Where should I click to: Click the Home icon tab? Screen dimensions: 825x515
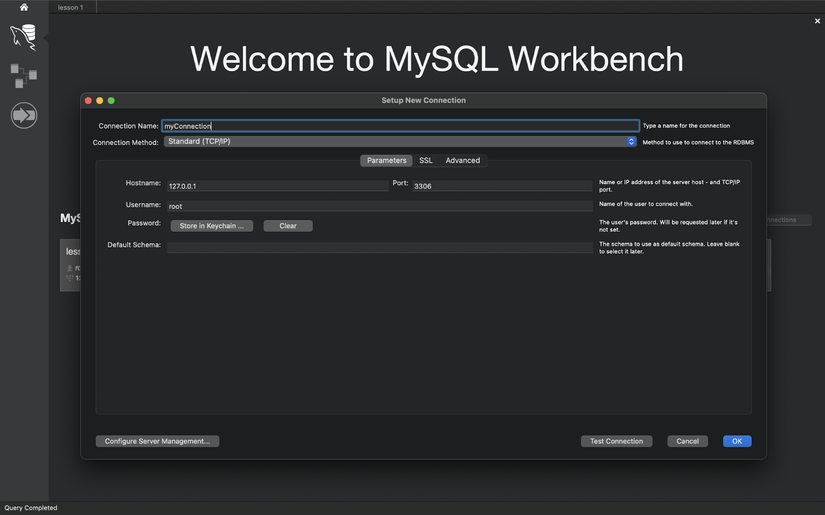pyautogui.click(x=24, y=7)
